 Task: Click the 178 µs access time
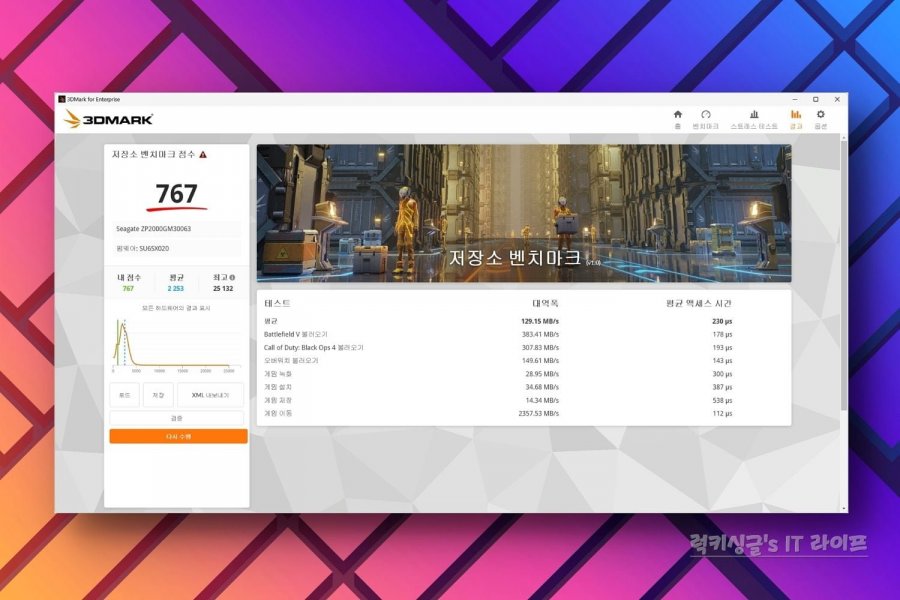tap(722, 334)
